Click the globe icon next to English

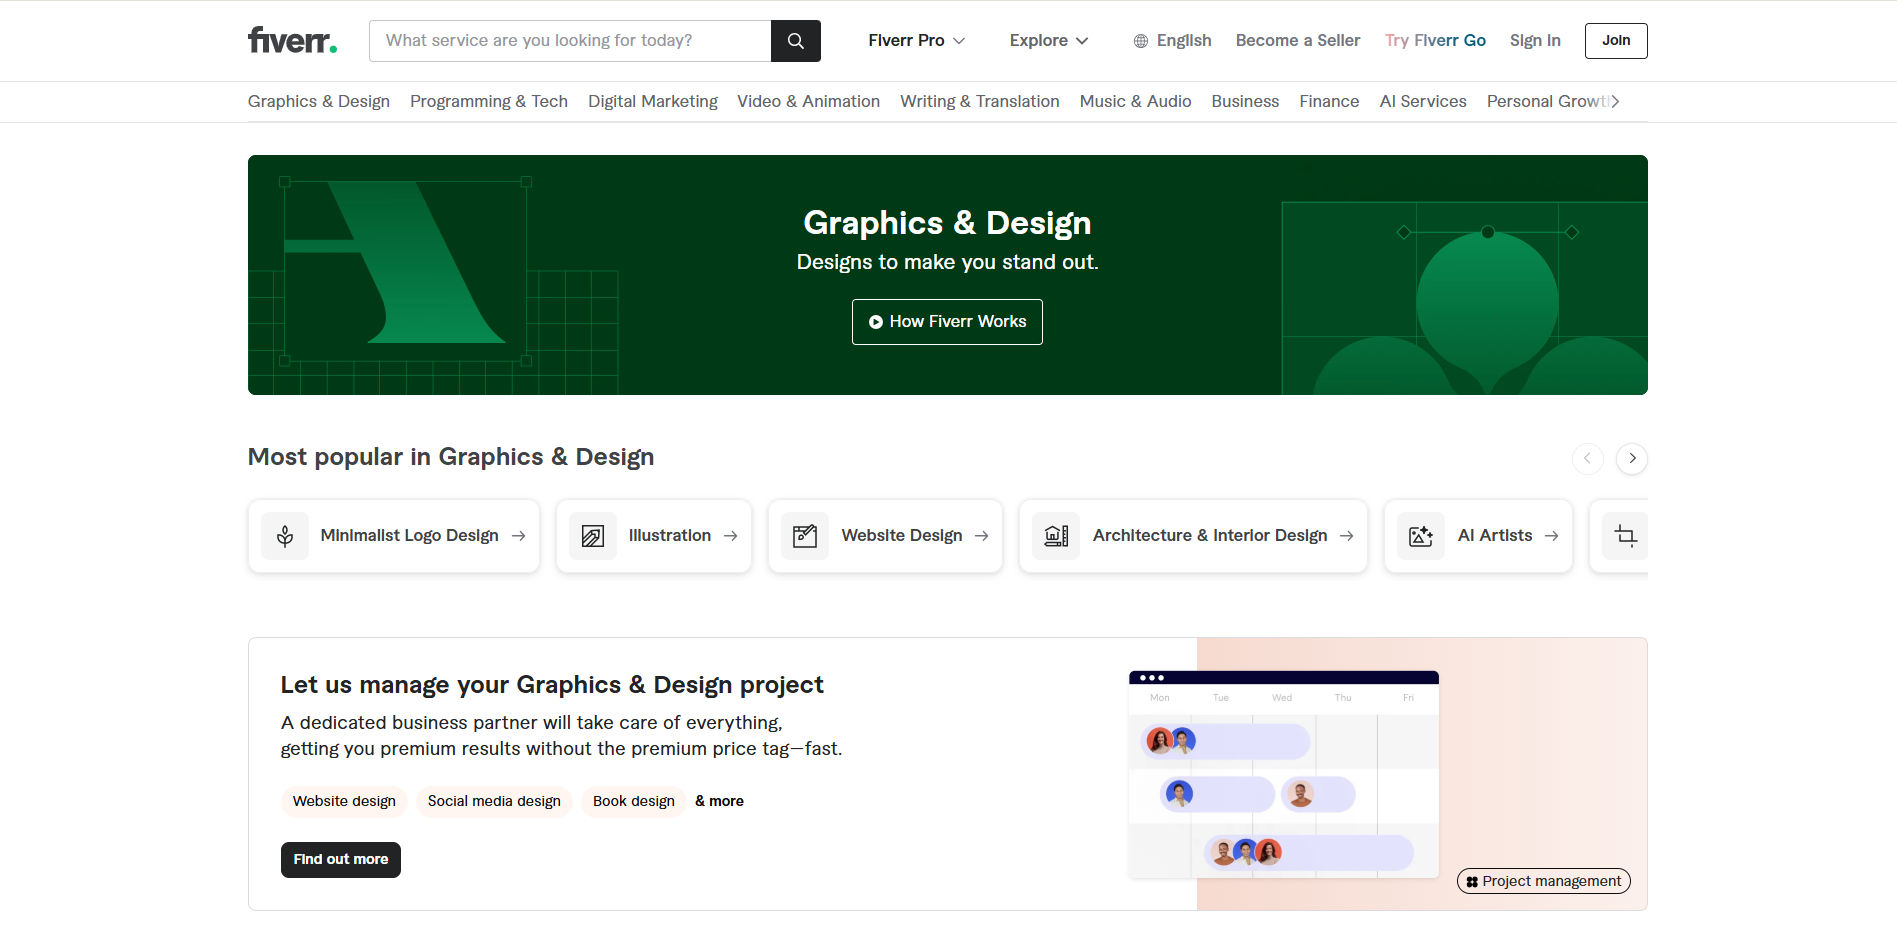1139,41
